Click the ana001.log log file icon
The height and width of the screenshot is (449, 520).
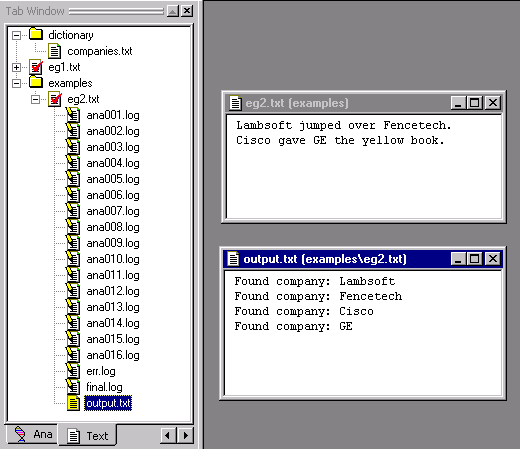click(x=73, y=115)
